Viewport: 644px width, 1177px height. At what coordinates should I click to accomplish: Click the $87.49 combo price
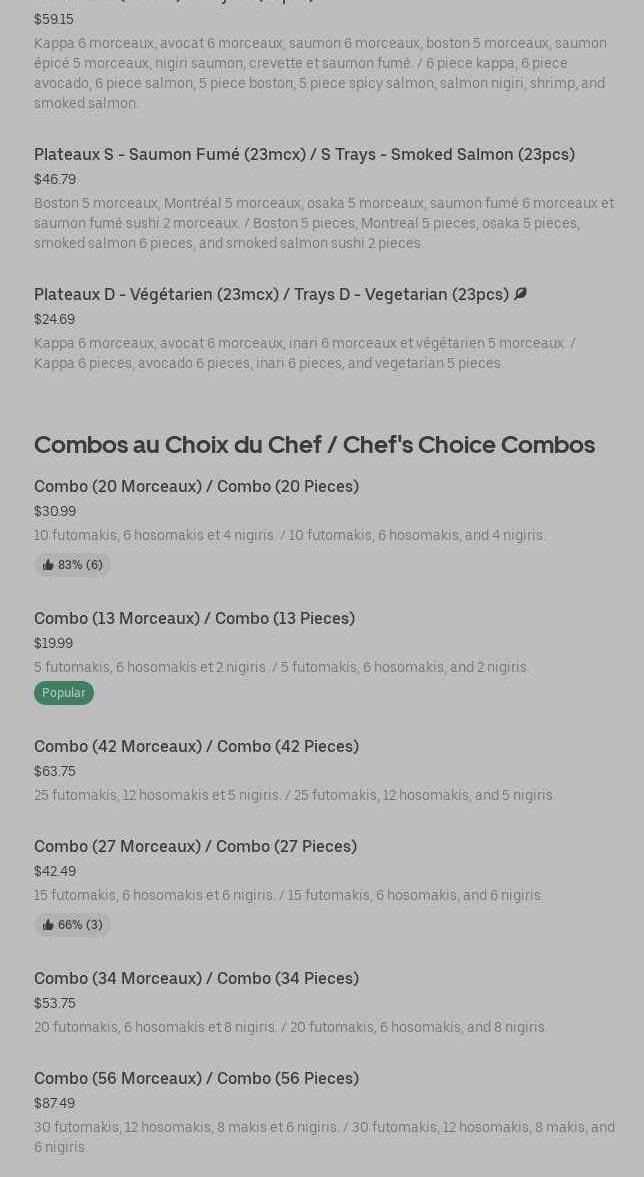coord(54,1103)
